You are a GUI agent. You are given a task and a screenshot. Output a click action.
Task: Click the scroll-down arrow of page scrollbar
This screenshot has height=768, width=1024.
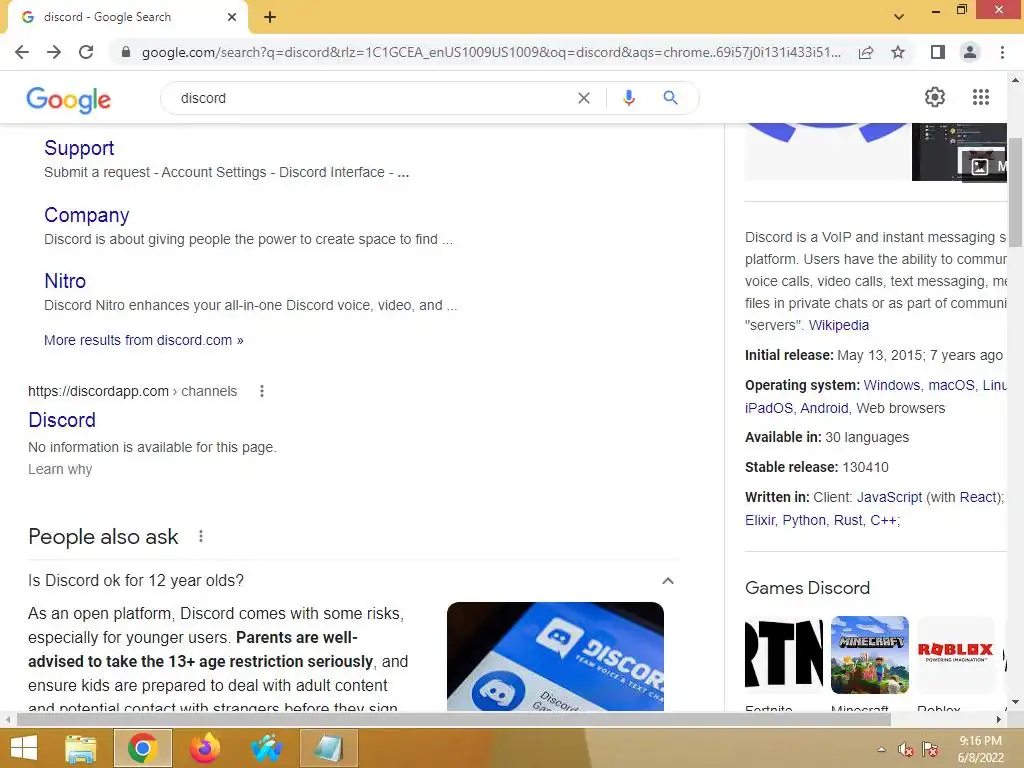1015,703
